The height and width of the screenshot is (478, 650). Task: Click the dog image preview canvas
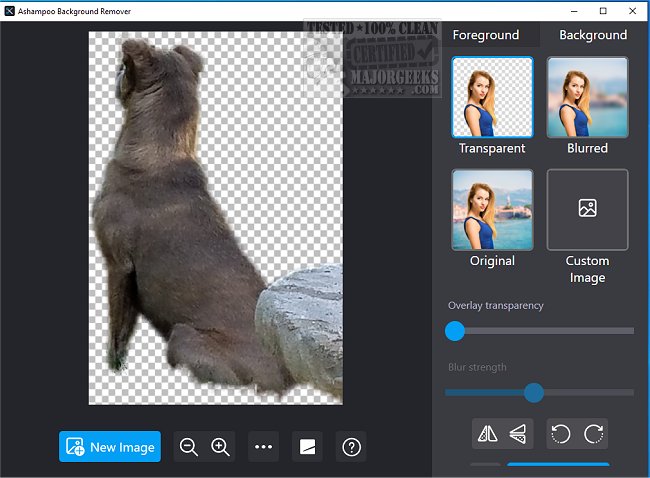point(215,218)
